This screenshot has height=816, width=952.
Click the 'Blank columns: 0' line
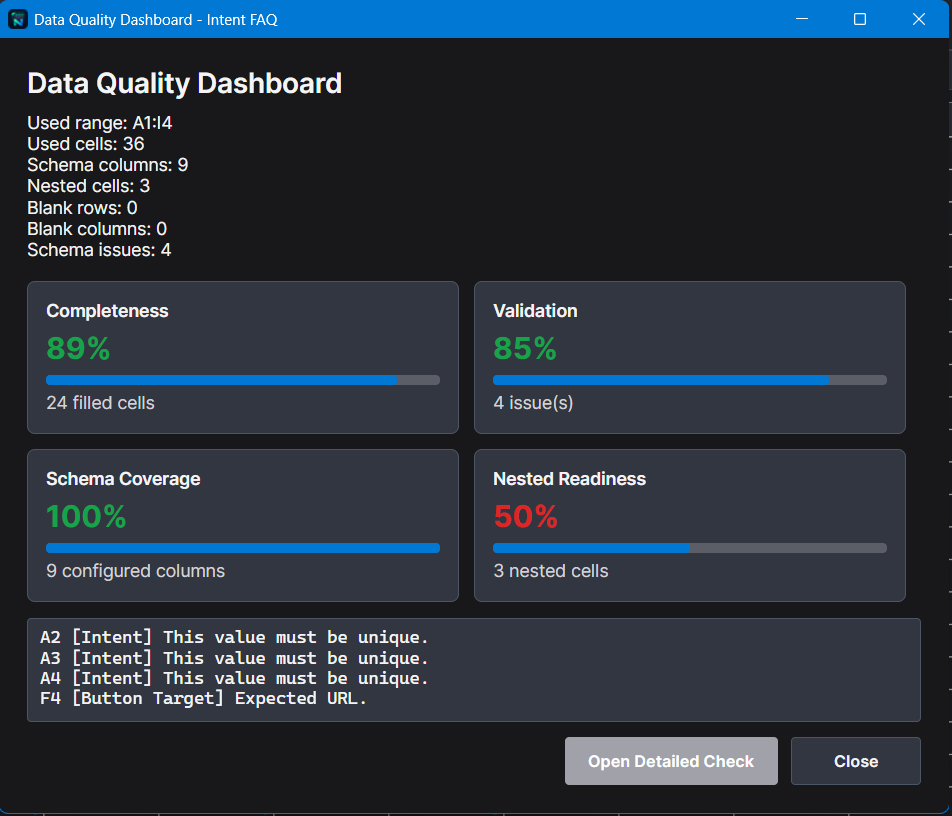tap(97, 229)
